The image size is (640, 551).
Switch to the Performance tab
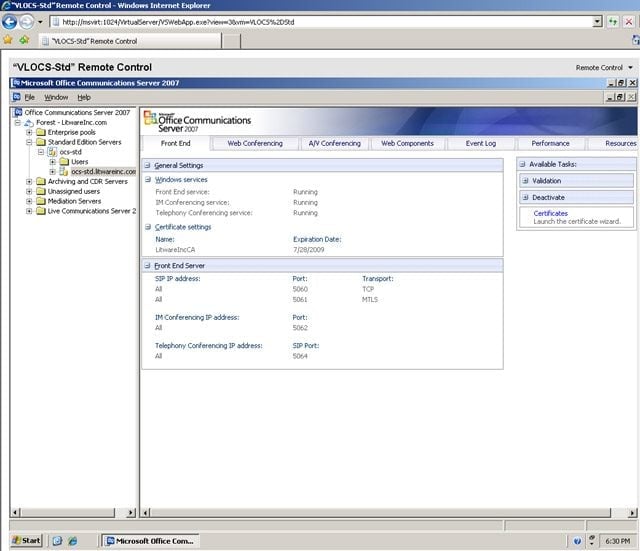point(550,143)
